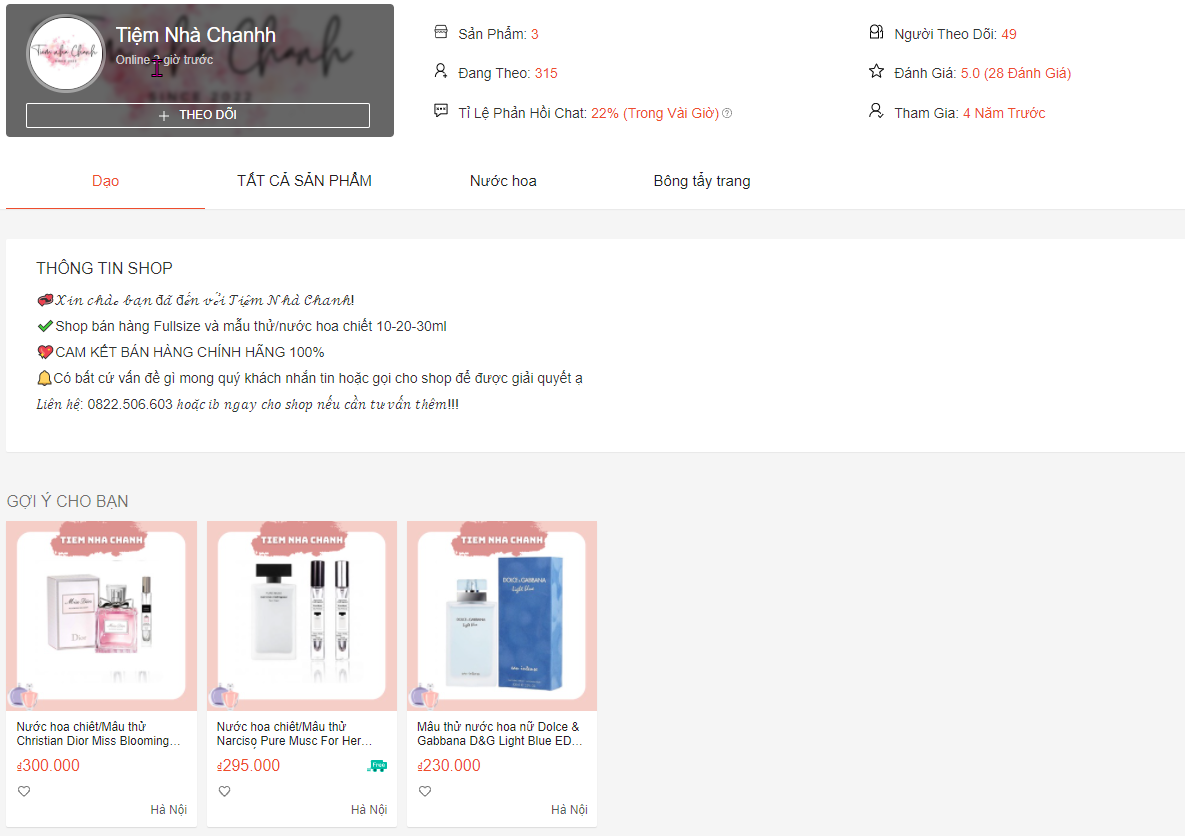Click the help icon beside chat response rate
Viewport: 1185px width, 836px height.
727,113
